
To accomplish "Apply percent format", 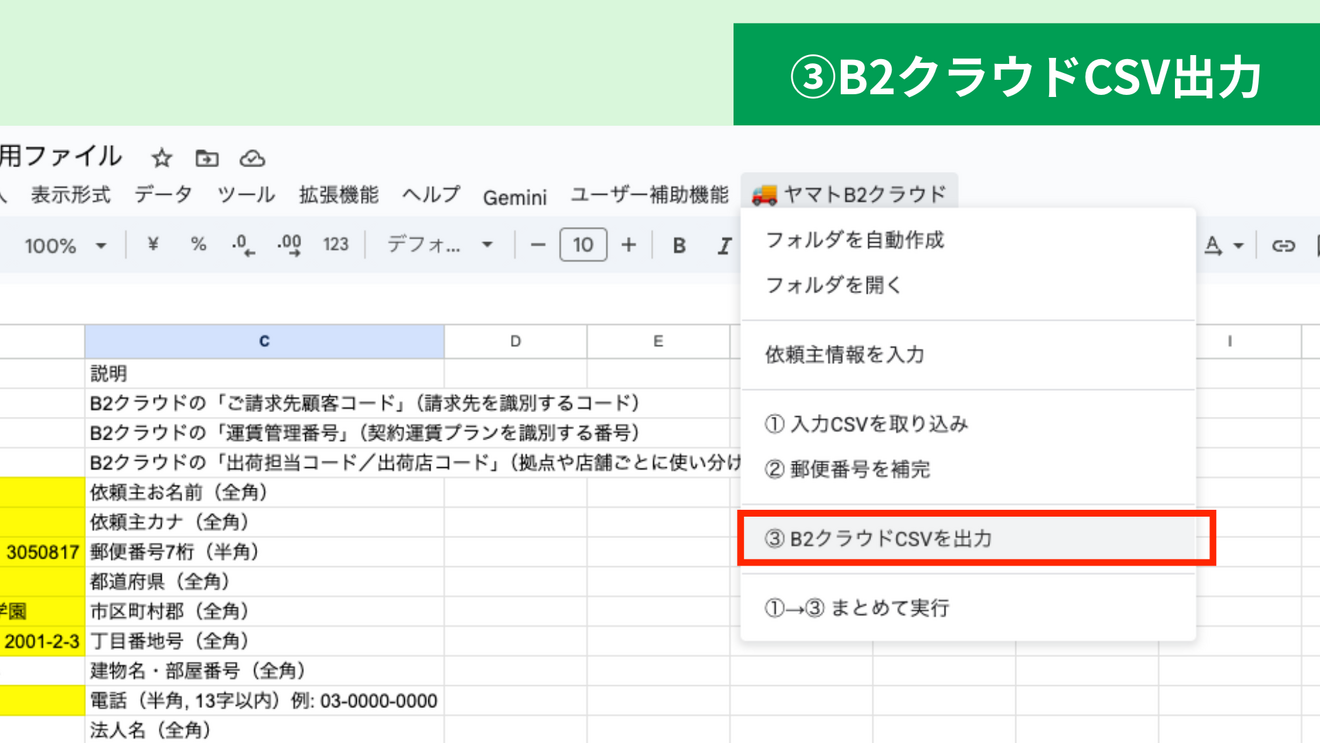I will (198, 245).
